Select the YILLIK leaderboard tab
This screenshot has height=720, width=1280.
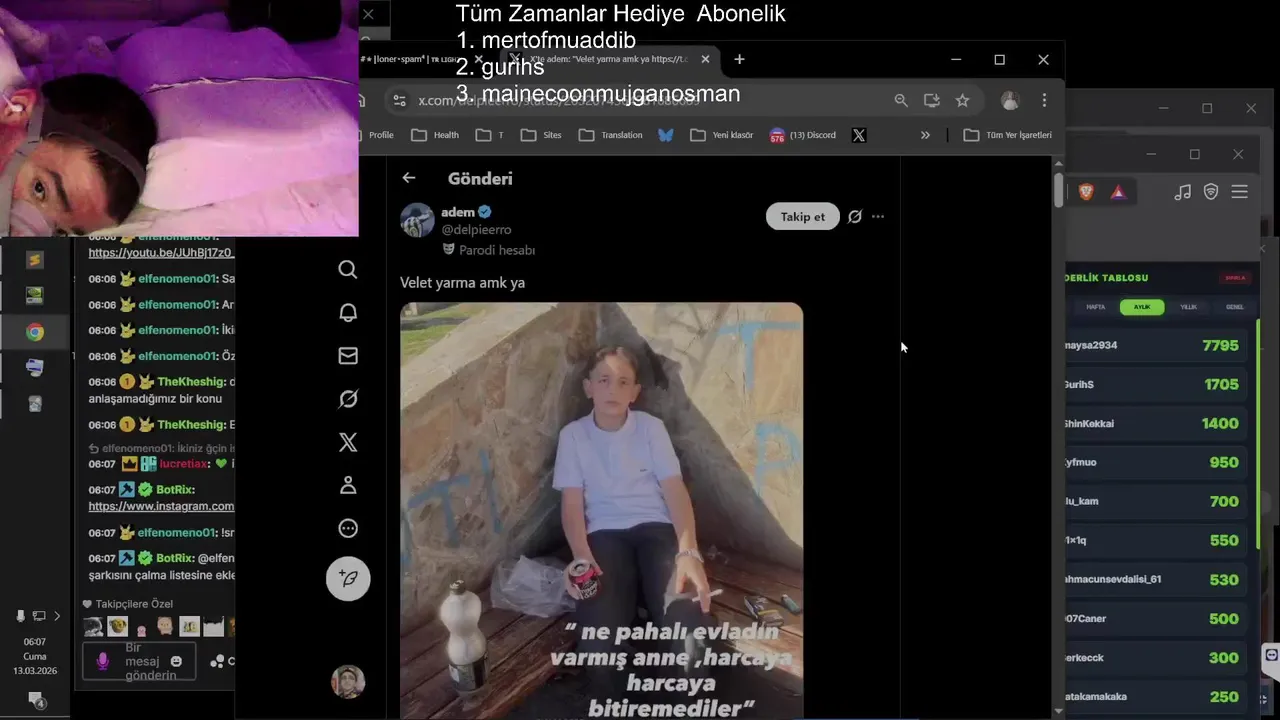(x=1189, y=307)
